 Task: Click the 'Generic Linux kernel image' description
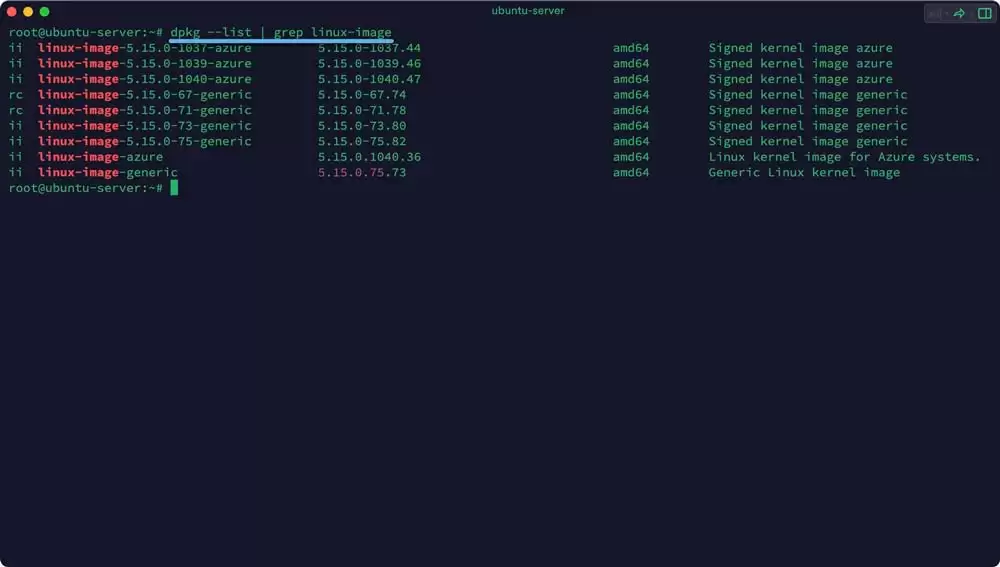pyautogui.click(x=804, y=172)
